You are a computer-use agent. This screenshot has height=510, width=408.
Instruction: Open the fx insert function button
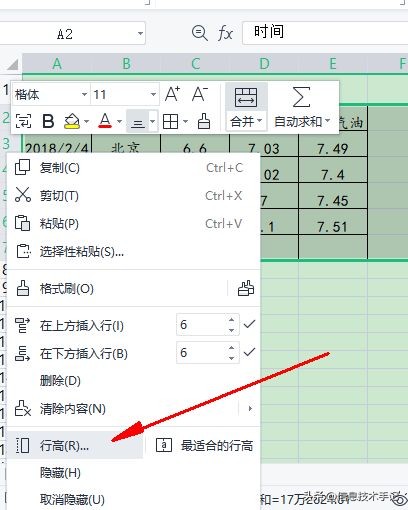[x=225, y=33]
